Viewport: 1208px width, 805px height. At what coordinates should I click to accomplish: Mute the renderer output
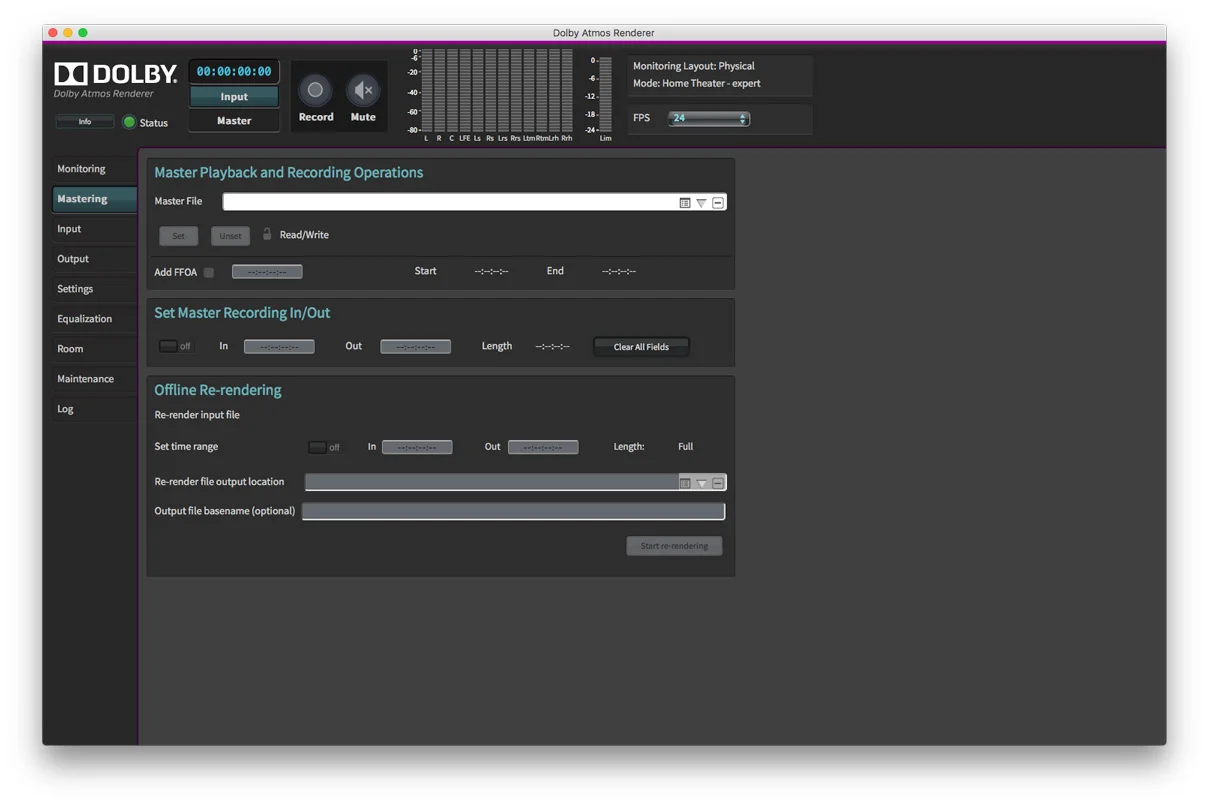[363, 90]
